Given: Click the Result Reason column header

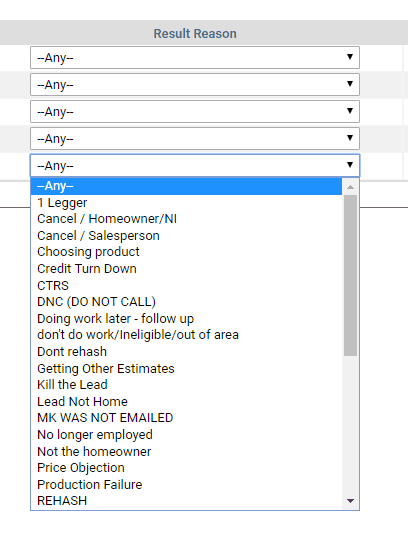Looking at the screenshot, I should click(195, 34).
